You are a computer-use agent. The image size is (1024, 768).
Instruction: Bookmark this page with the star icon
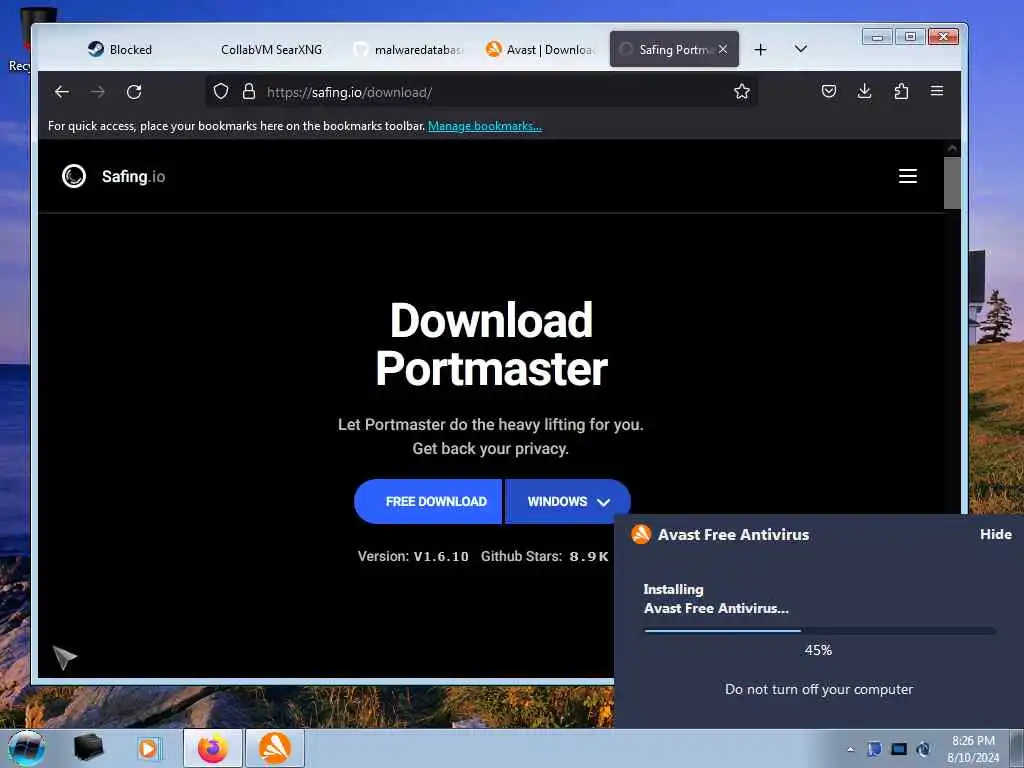click(741, 91)
